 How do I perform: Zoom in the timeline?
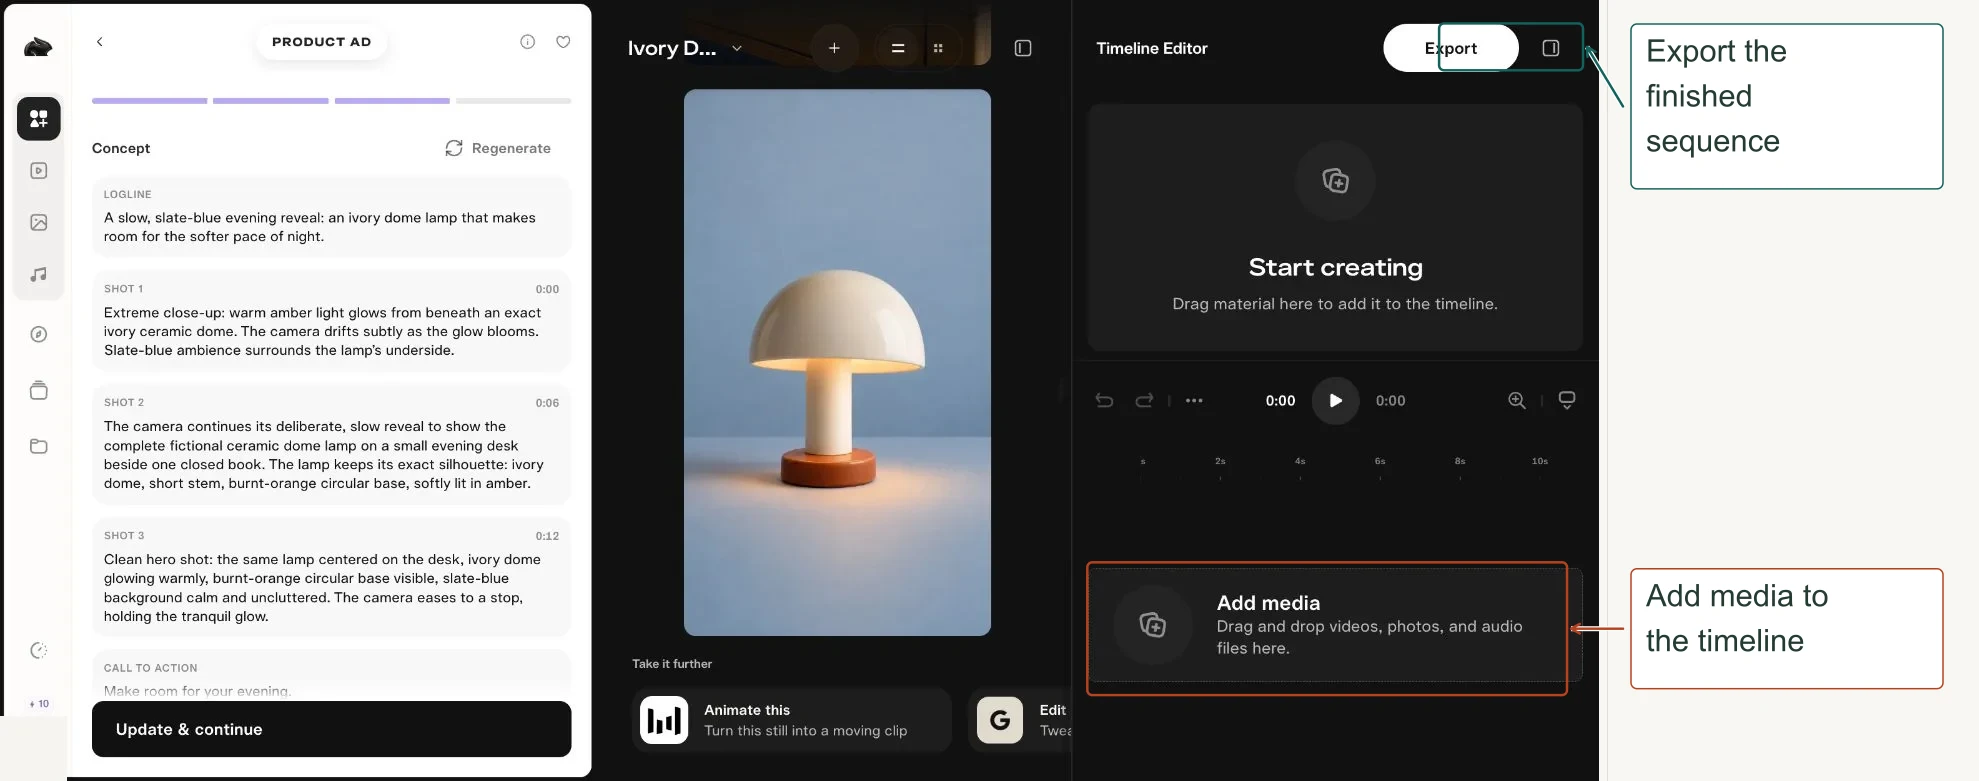pos(1517,401)
